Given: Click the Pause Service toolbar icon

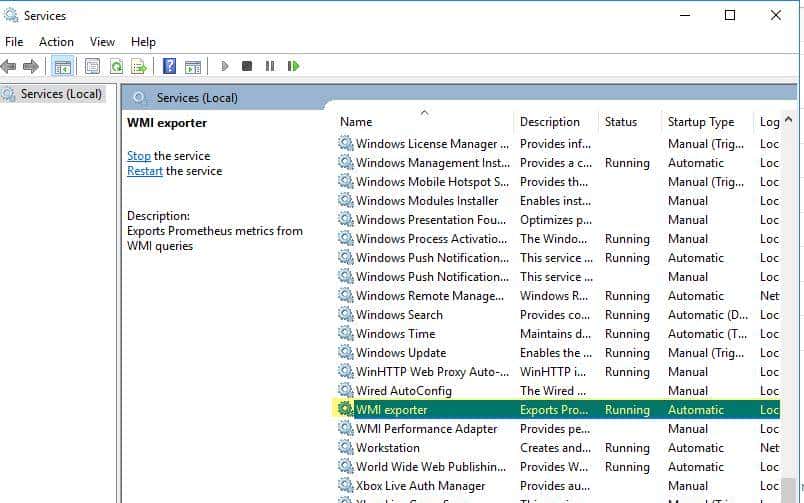Looking at the screenshot, I should point(270,67).
